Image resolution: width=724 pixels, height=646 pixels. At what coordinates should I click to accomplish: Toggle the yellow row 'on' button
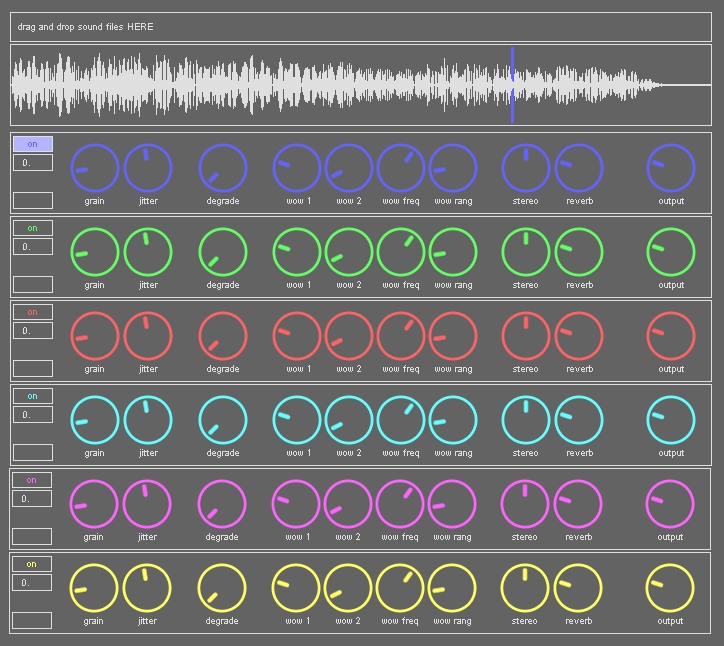32,564
